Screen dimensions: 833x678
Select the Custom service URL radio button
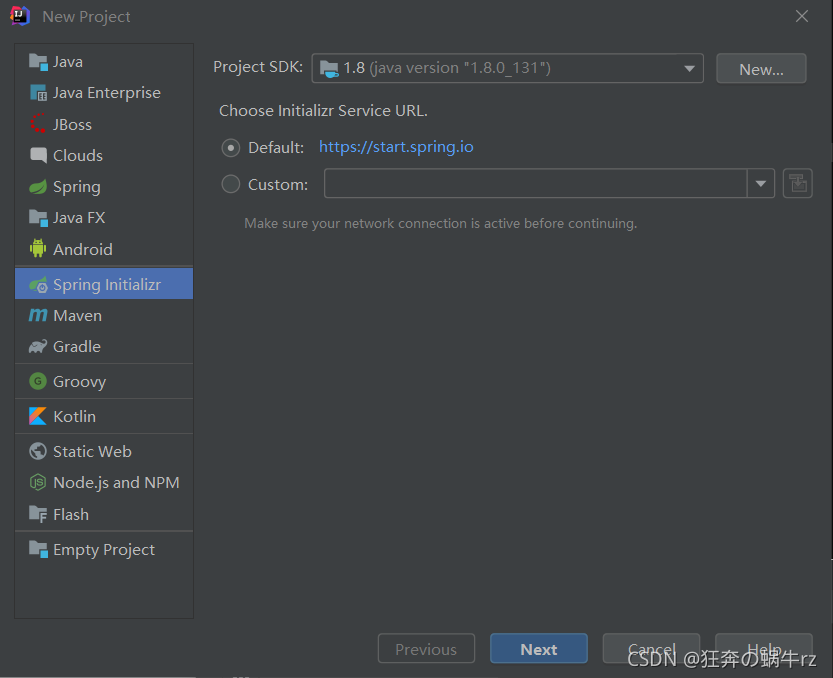(x=231, y=184)
